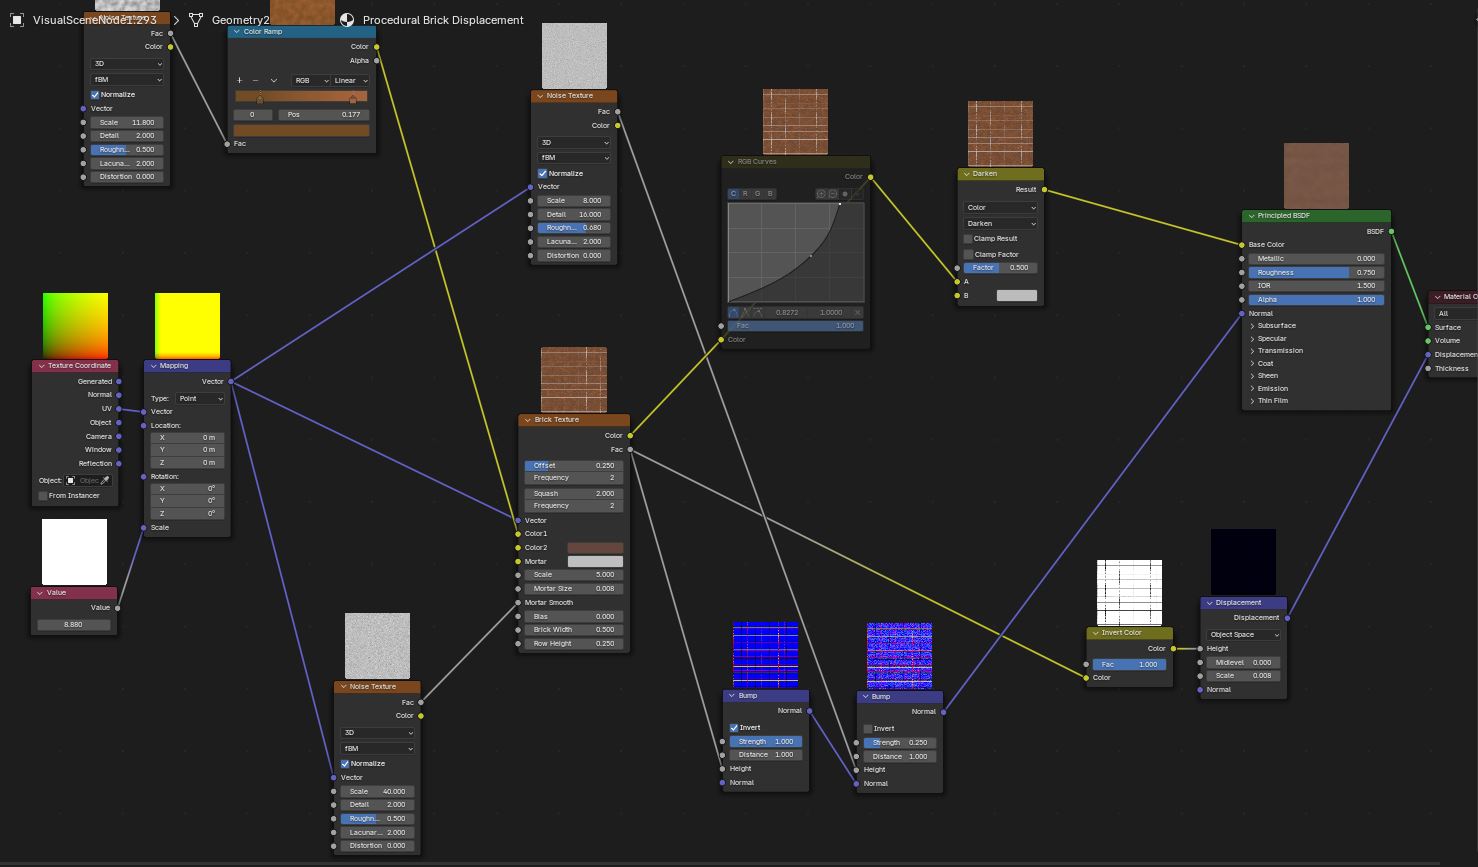Viewport: 1478px width, 867px height.
Task: Click the Geometry2 mesh icon in breadcrumb
Action: tap(196, 20)
